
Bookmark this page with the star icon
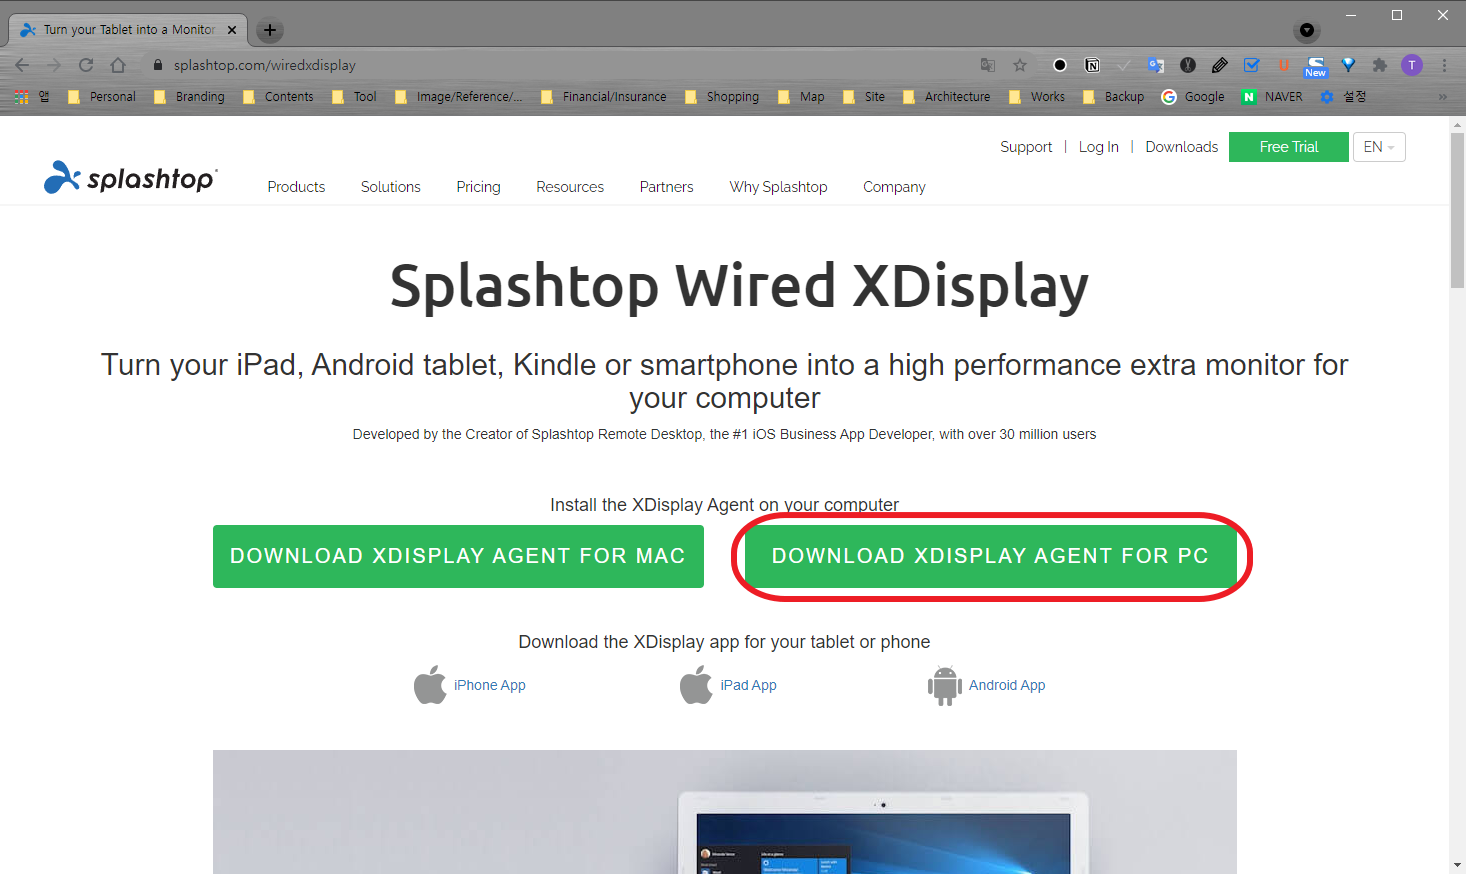[x=1020, y=65]
